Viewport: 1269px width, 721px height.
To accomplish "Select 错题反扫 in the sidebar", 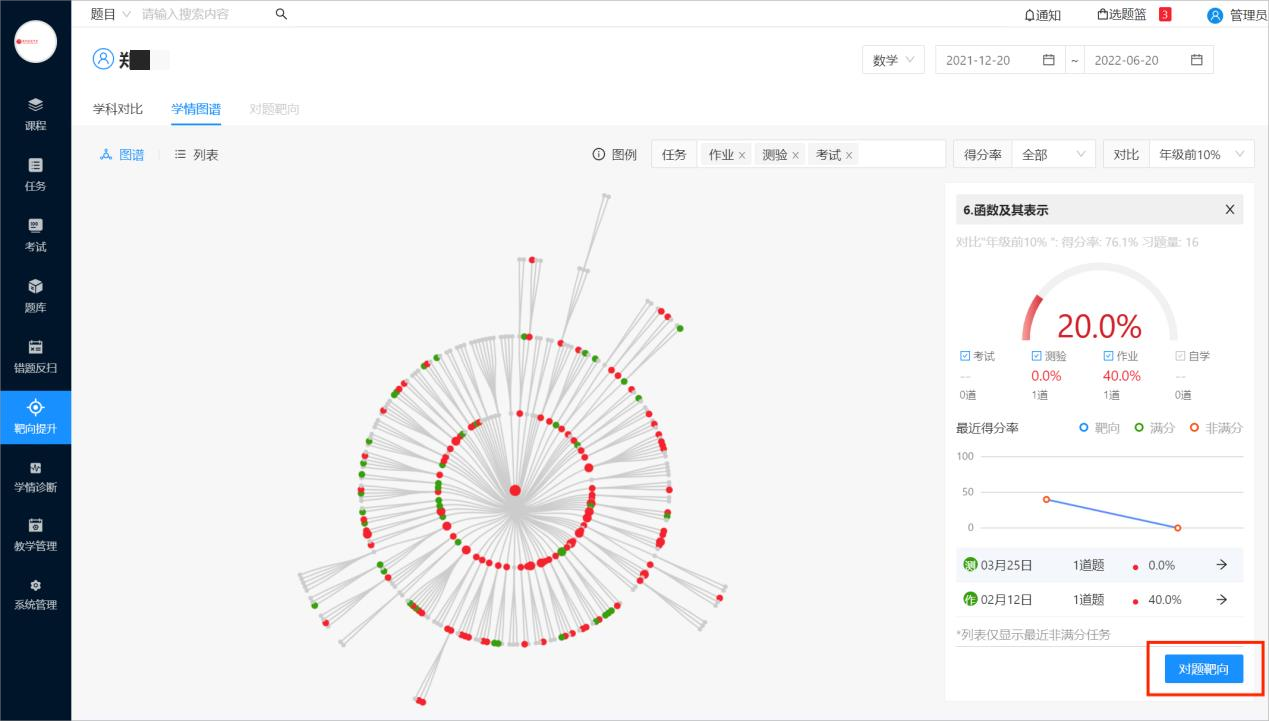I will pyautogui.click(x=35, y=357).
